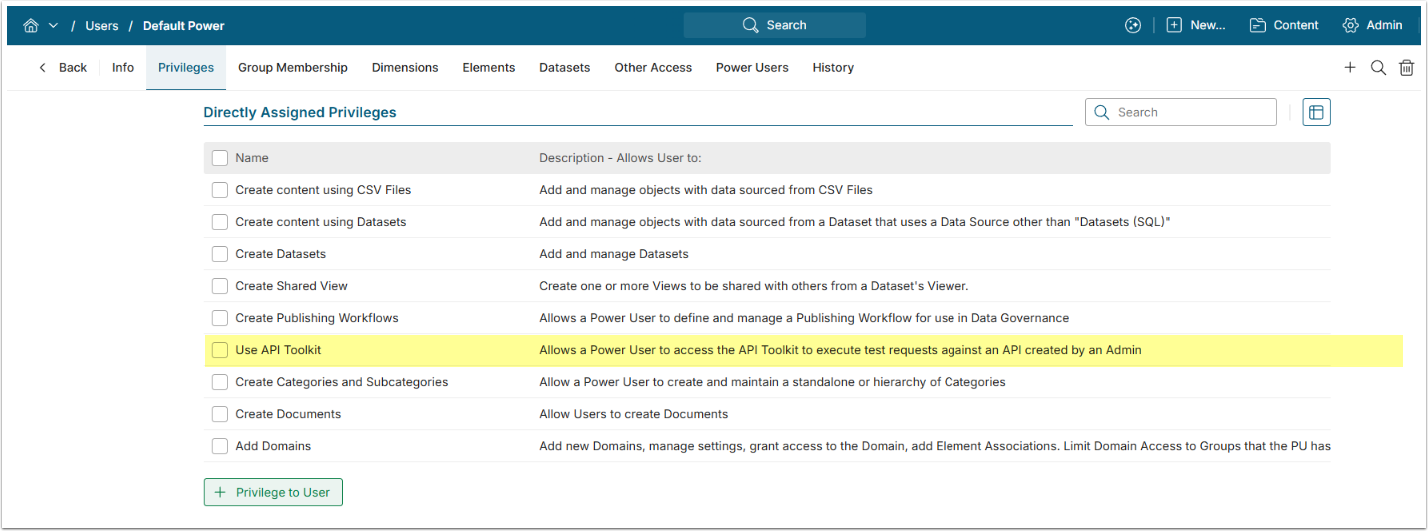Open the palette icon beside New

tap(1132, 25)
